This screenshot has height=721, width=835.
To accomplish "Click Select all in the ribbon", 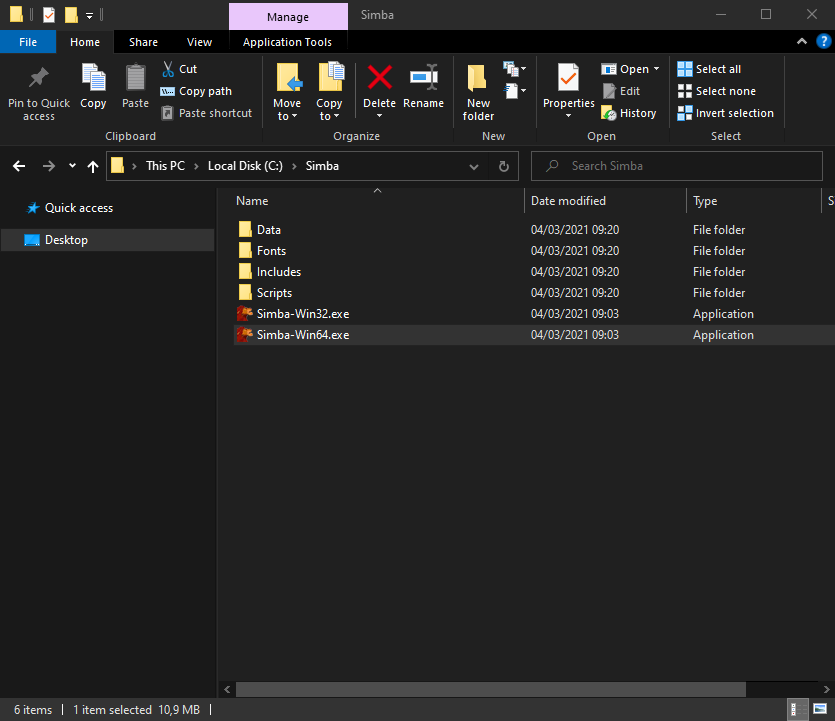I will pyautogui.click(x=709, y=69).
